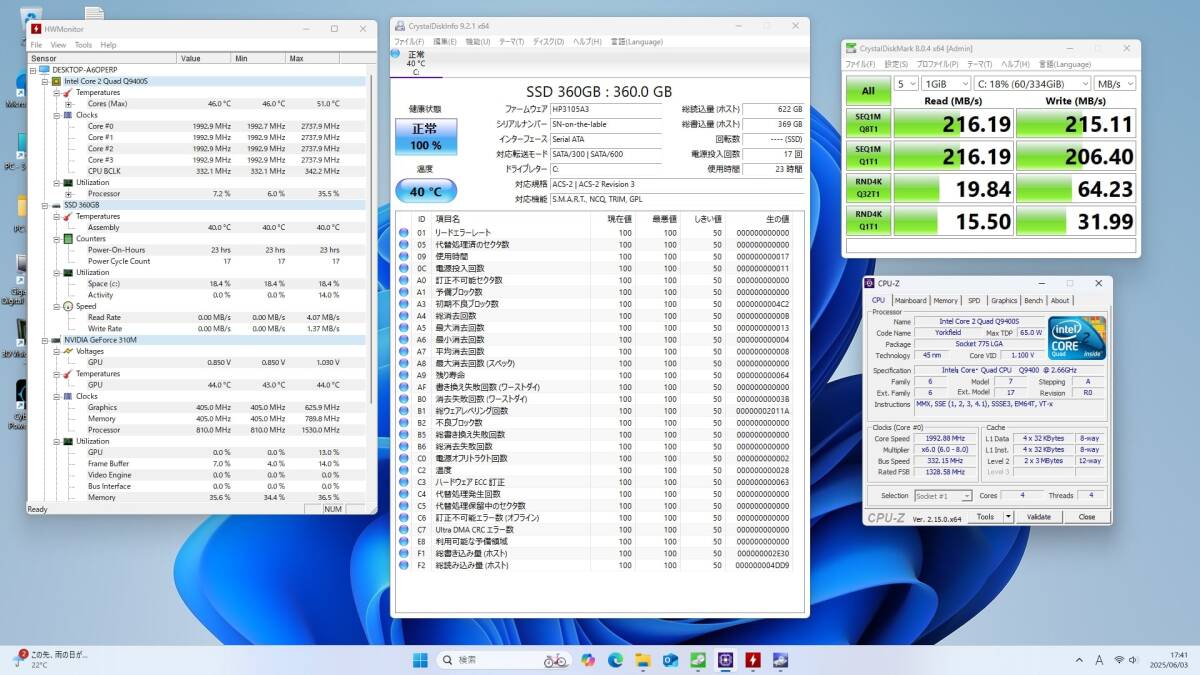Viewport: 1200px width, 675px height.
Task: Open the drive selection C: 18% dropdown
Action: [x=1032, y=84]
